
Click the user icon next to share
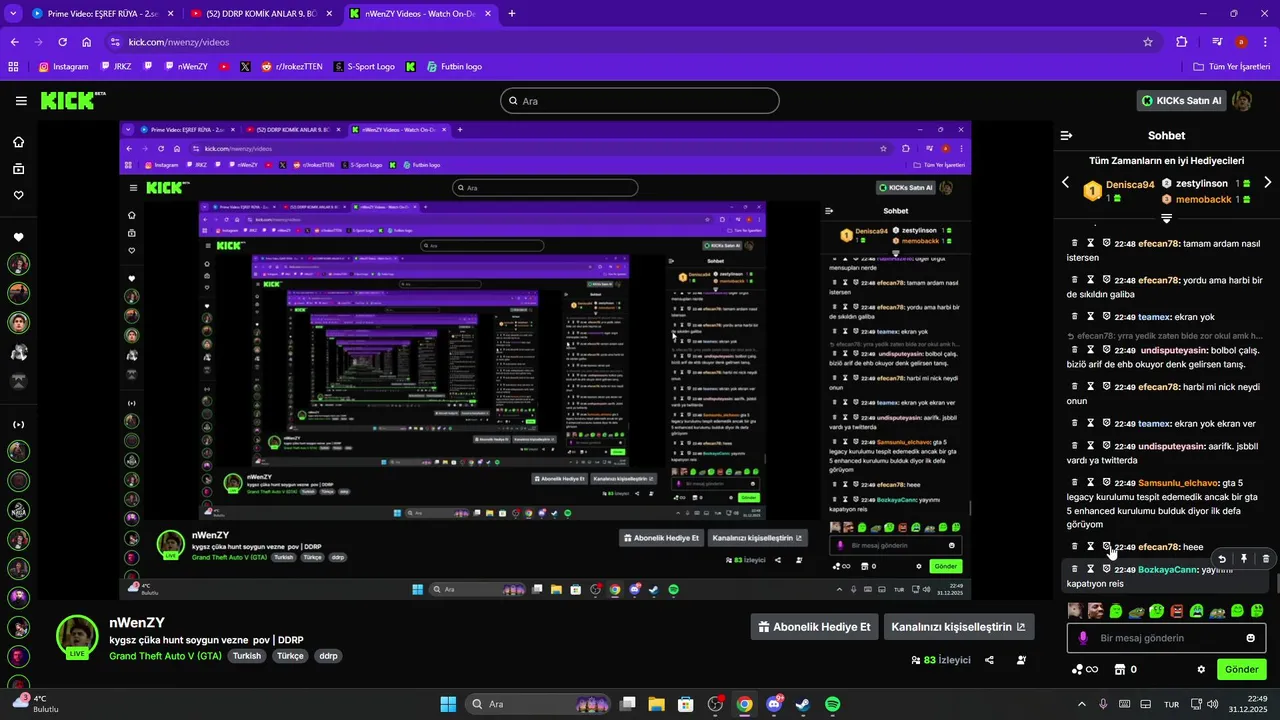pyautogui.click(x=1021, y=660)
